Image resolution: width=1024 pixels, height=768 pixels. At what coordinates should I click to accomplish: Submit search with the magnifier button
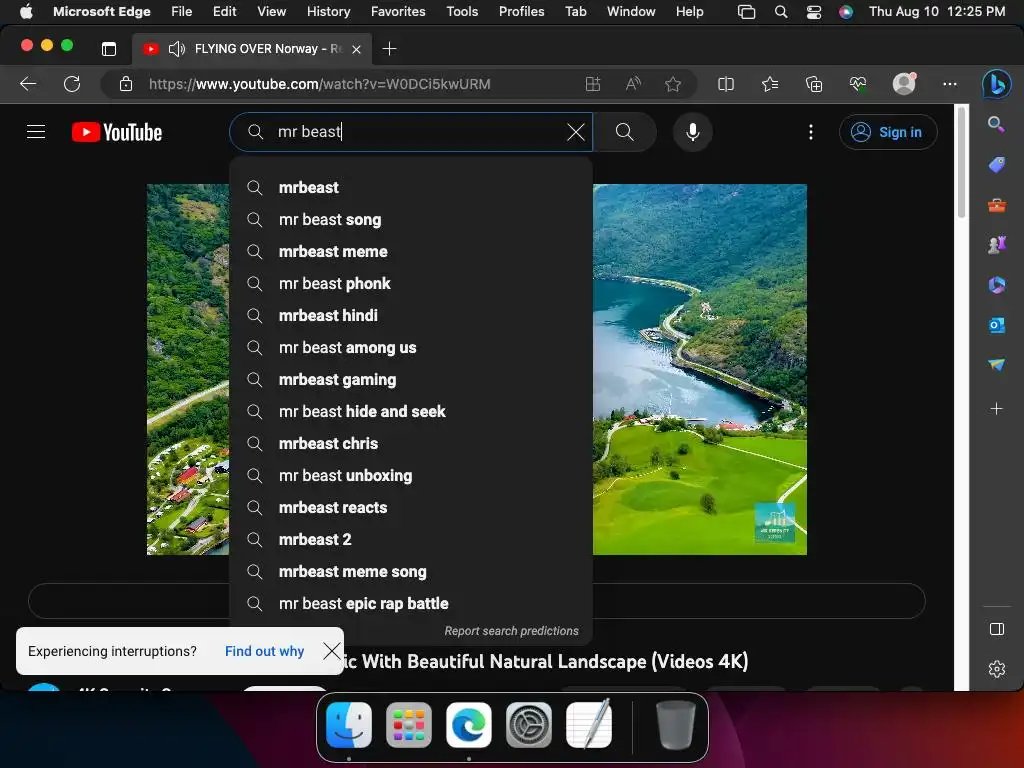624,132
